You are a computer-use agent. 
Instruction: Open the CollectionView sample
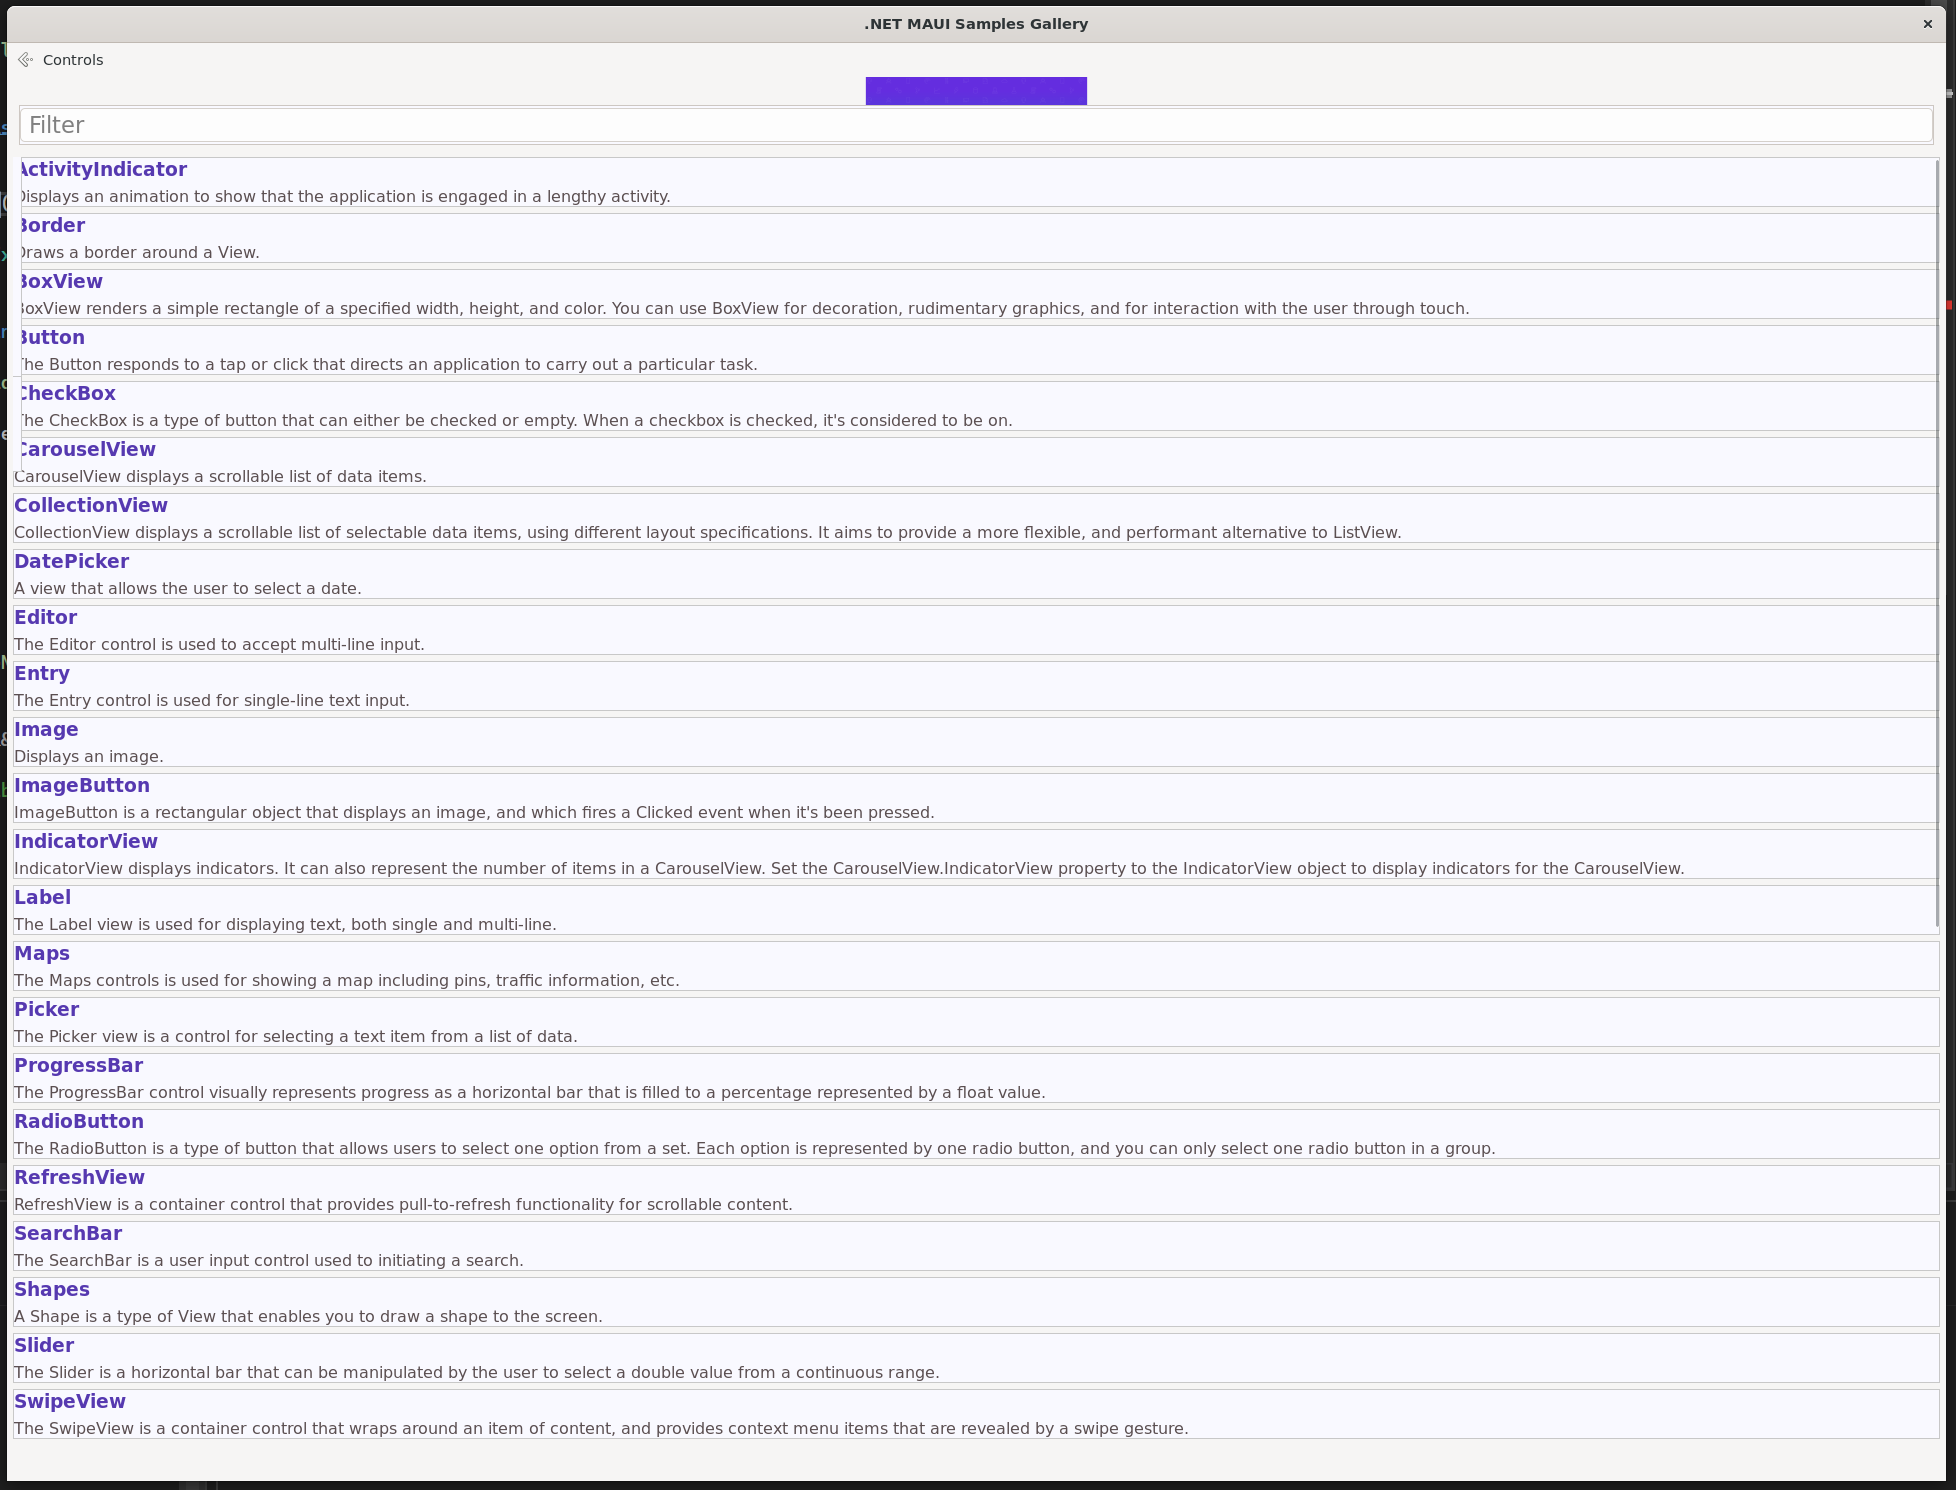(x=91, y=506)
